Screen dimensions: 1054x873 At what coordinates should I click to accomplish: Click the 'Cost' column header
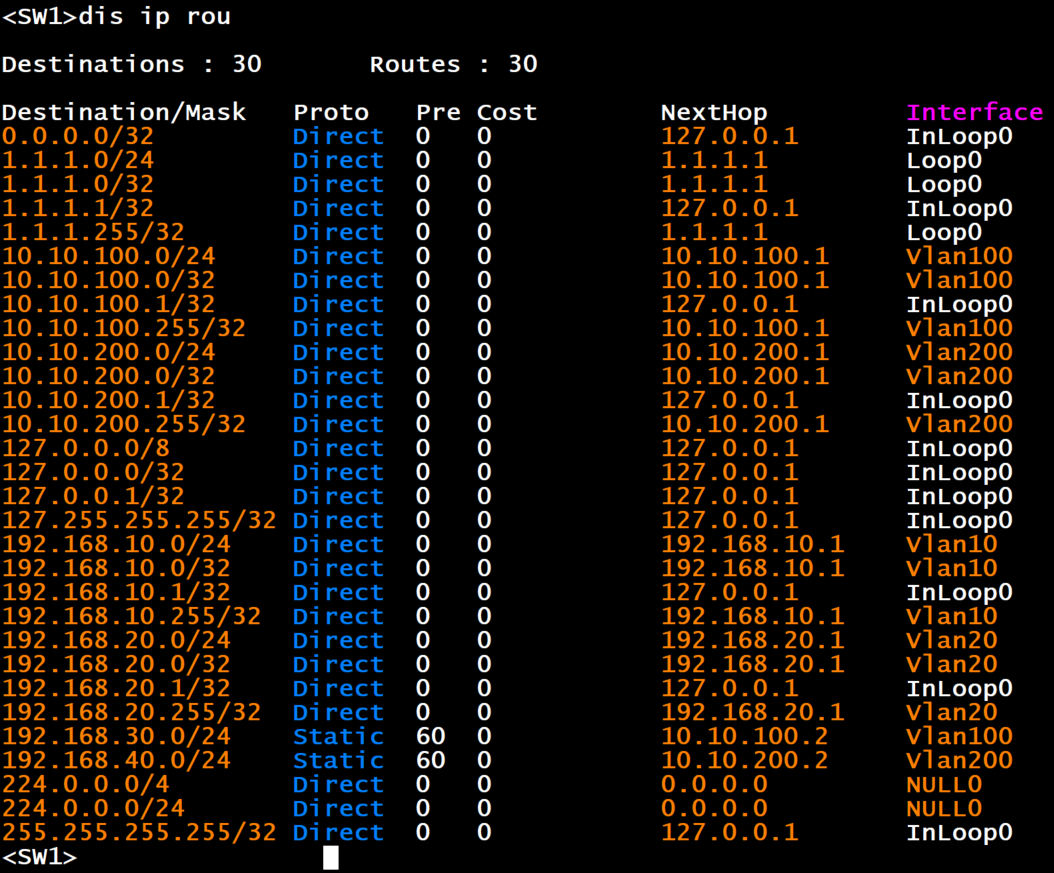(x=507, y=112)
